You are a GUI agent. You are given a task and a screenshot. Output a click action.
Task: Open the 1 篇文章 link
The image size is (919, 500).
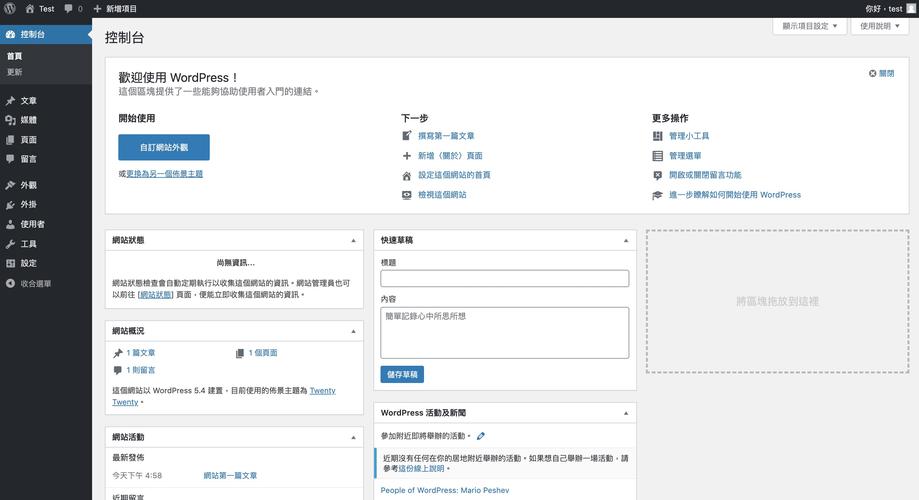[x=141, y=353]
